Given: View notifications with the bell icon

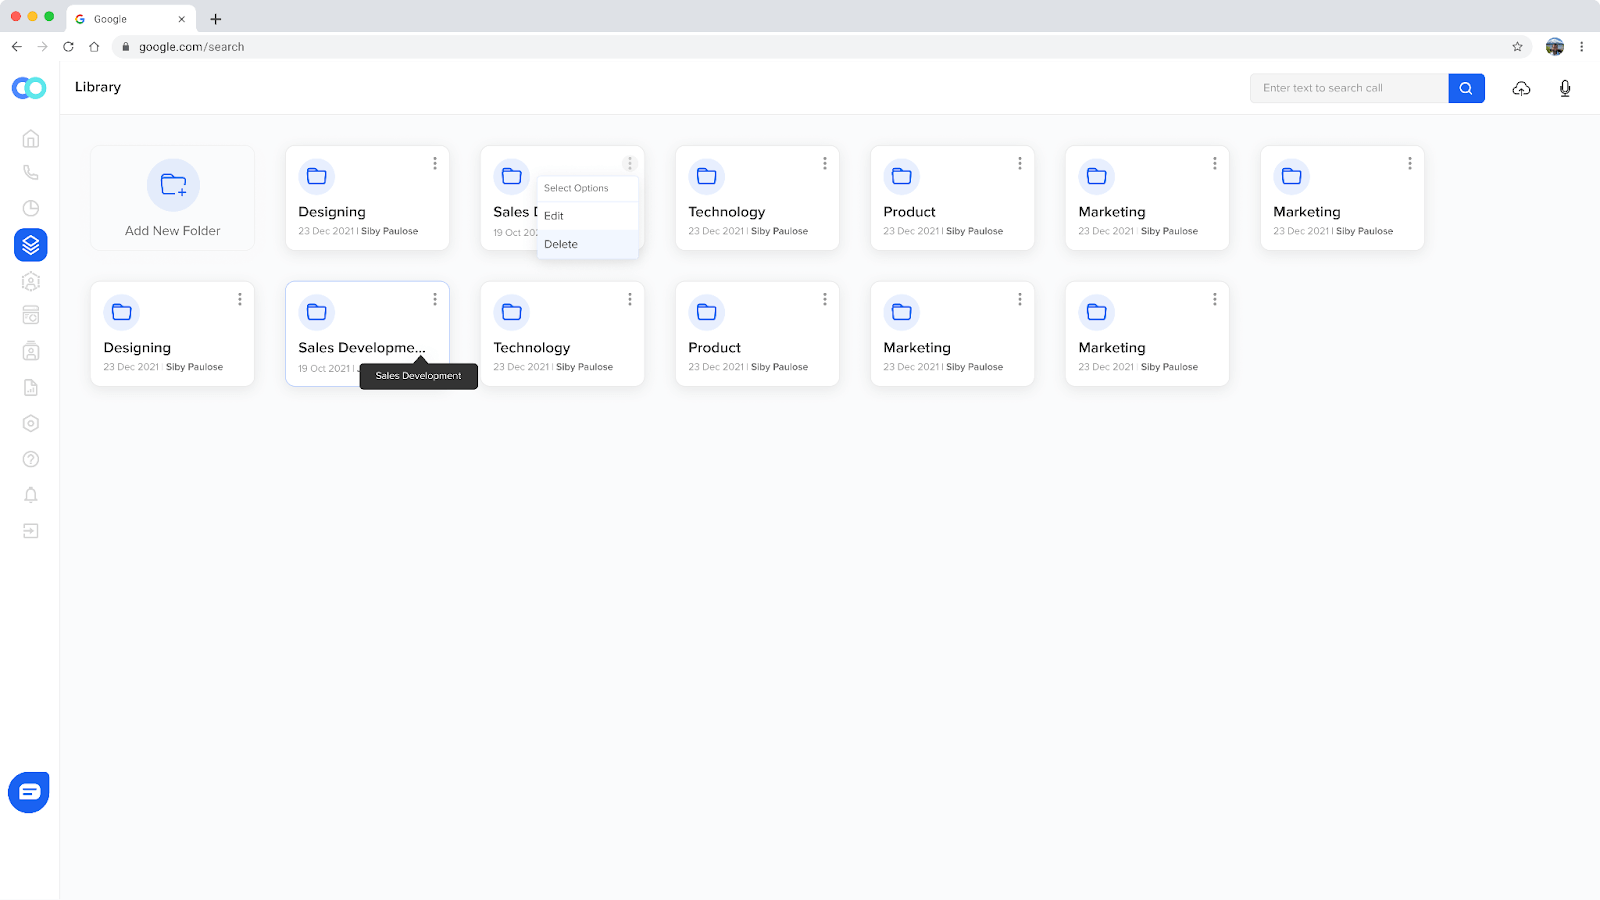Looking at the screenshot, I should pyautogui.click(x=30, y=495).
